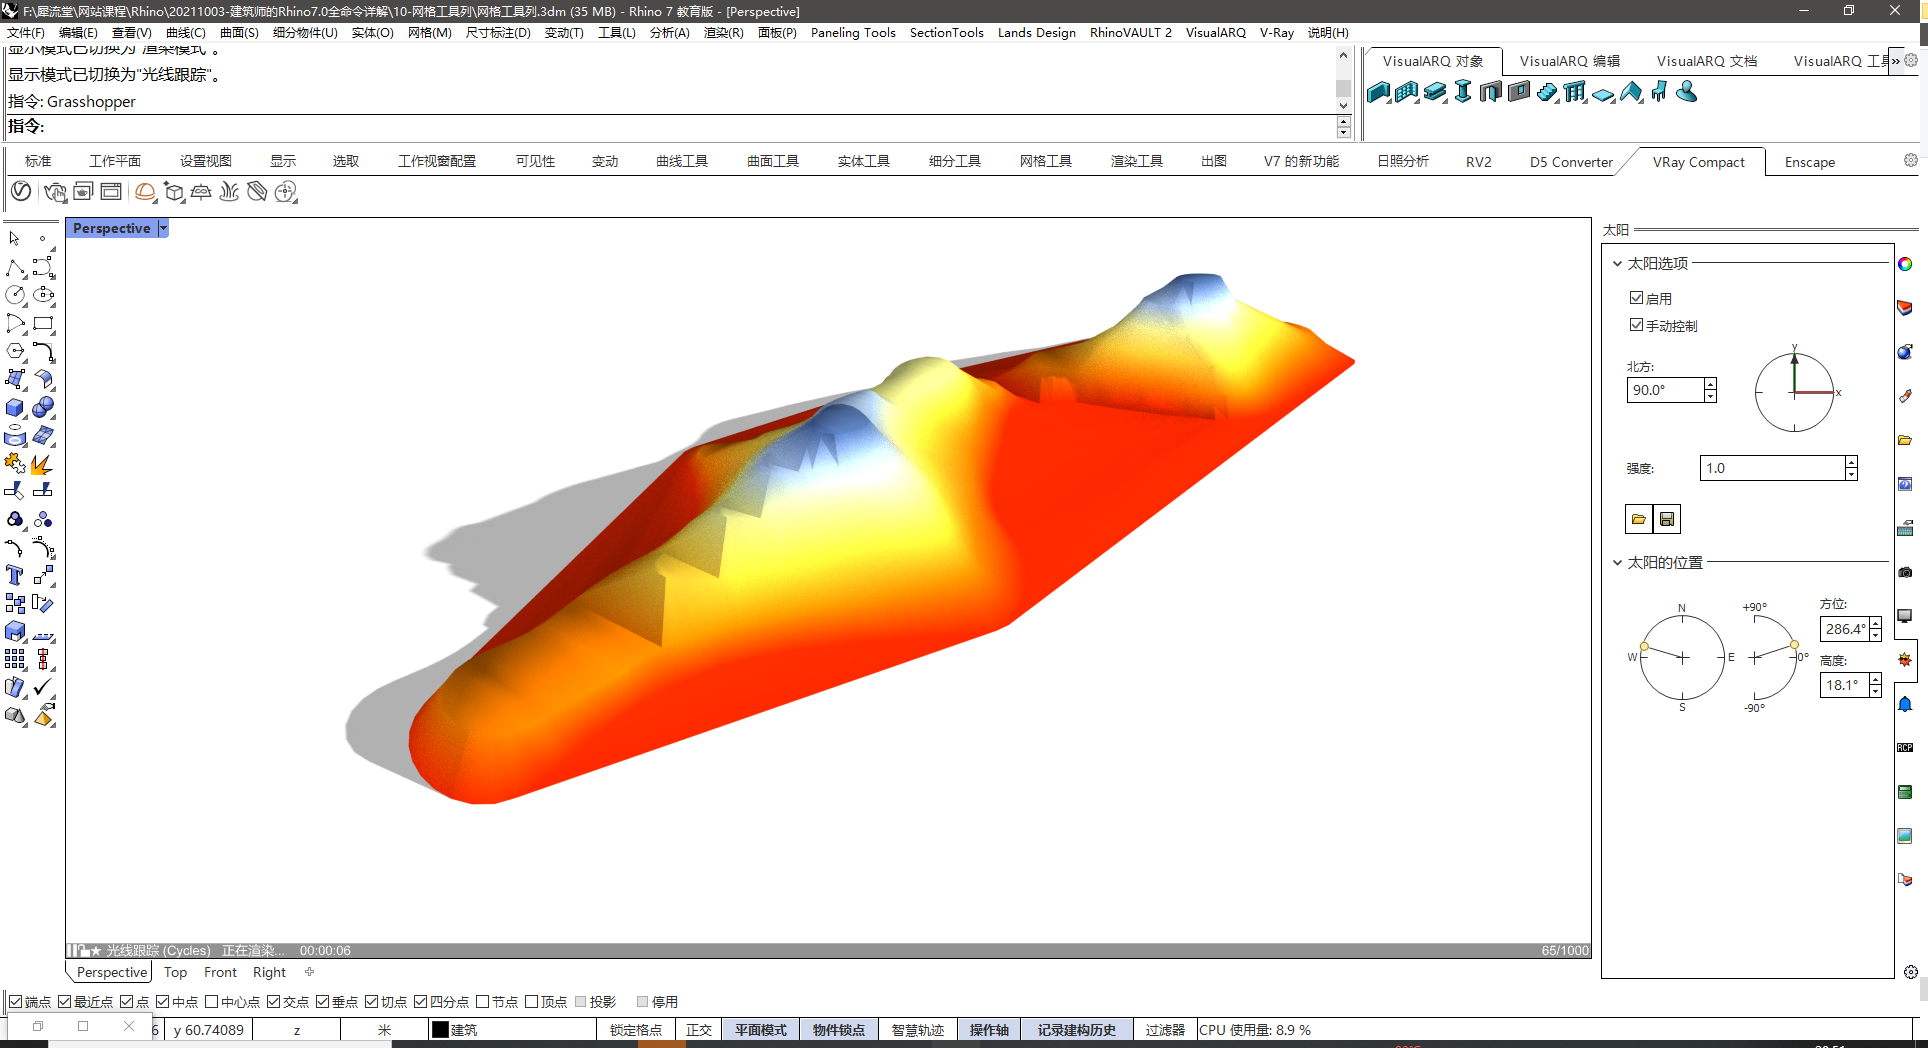Open the V-Ray frame buffer window icon
This screenshot has height=1048, width=1928.
(x=111, y=191)
